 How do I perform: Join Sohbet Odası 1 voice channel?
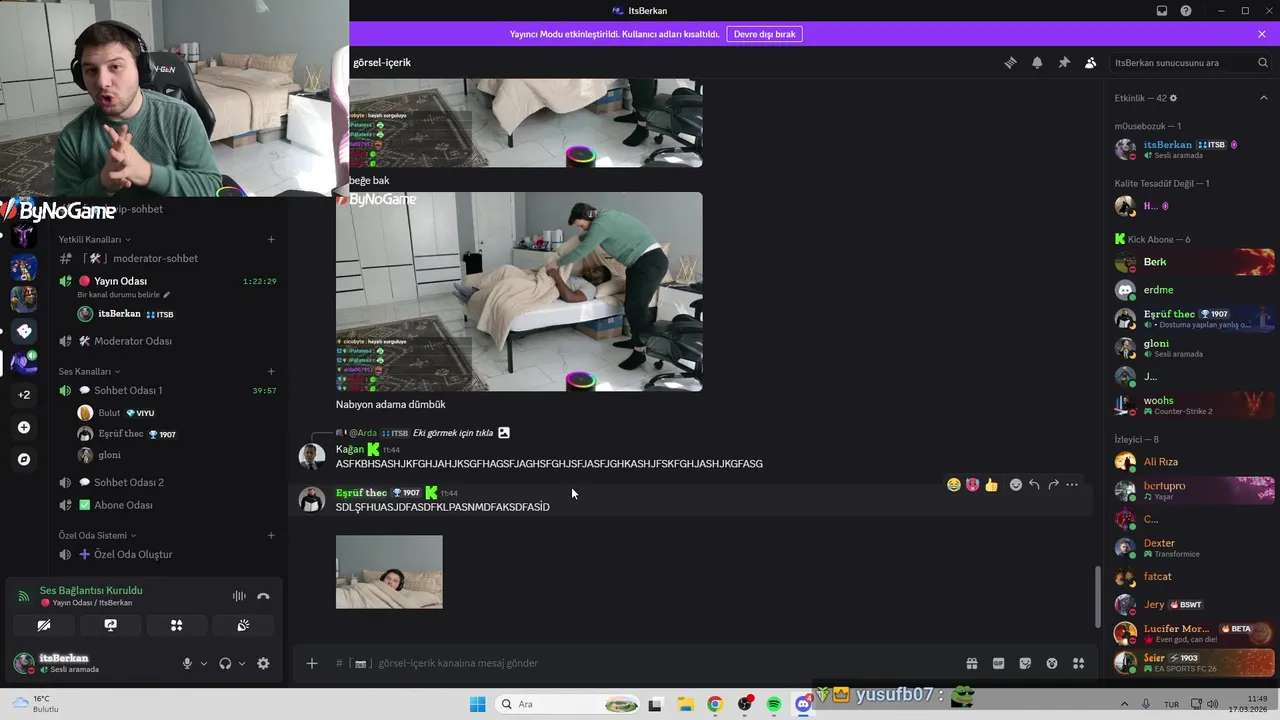167,390
